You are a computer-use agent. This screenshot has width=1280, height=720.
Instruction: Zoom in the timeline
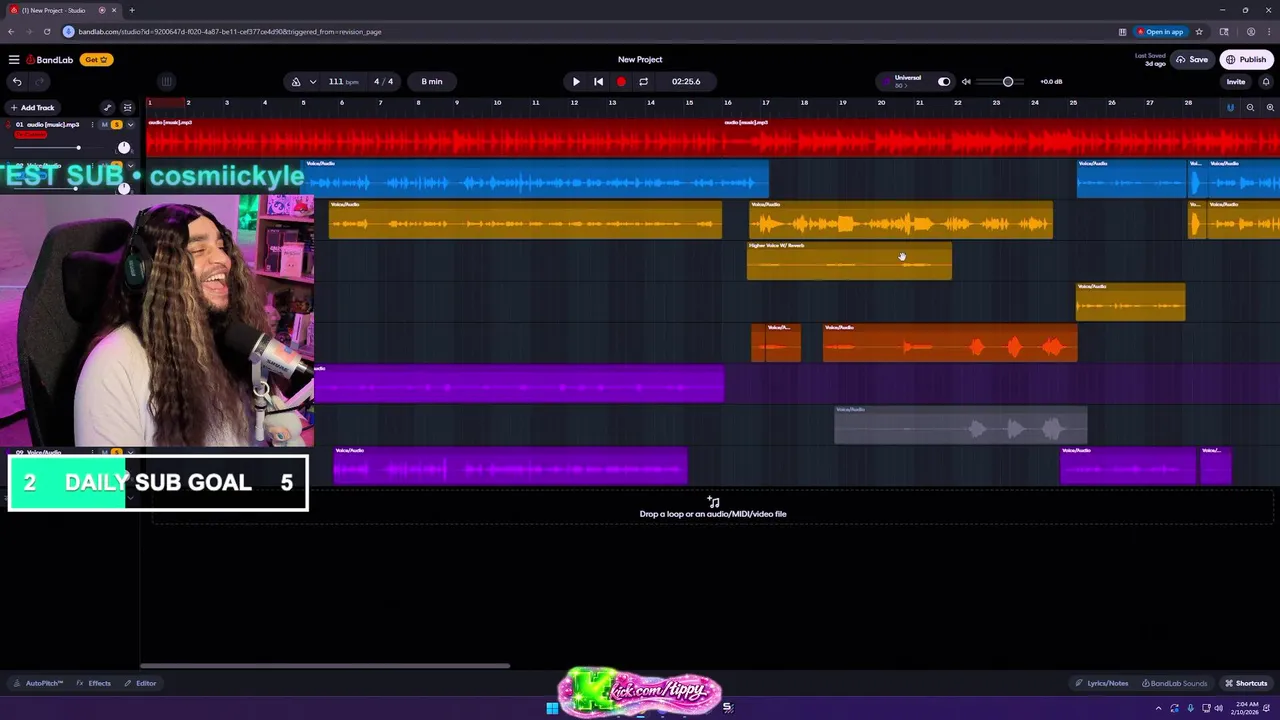pos(1270,108)
